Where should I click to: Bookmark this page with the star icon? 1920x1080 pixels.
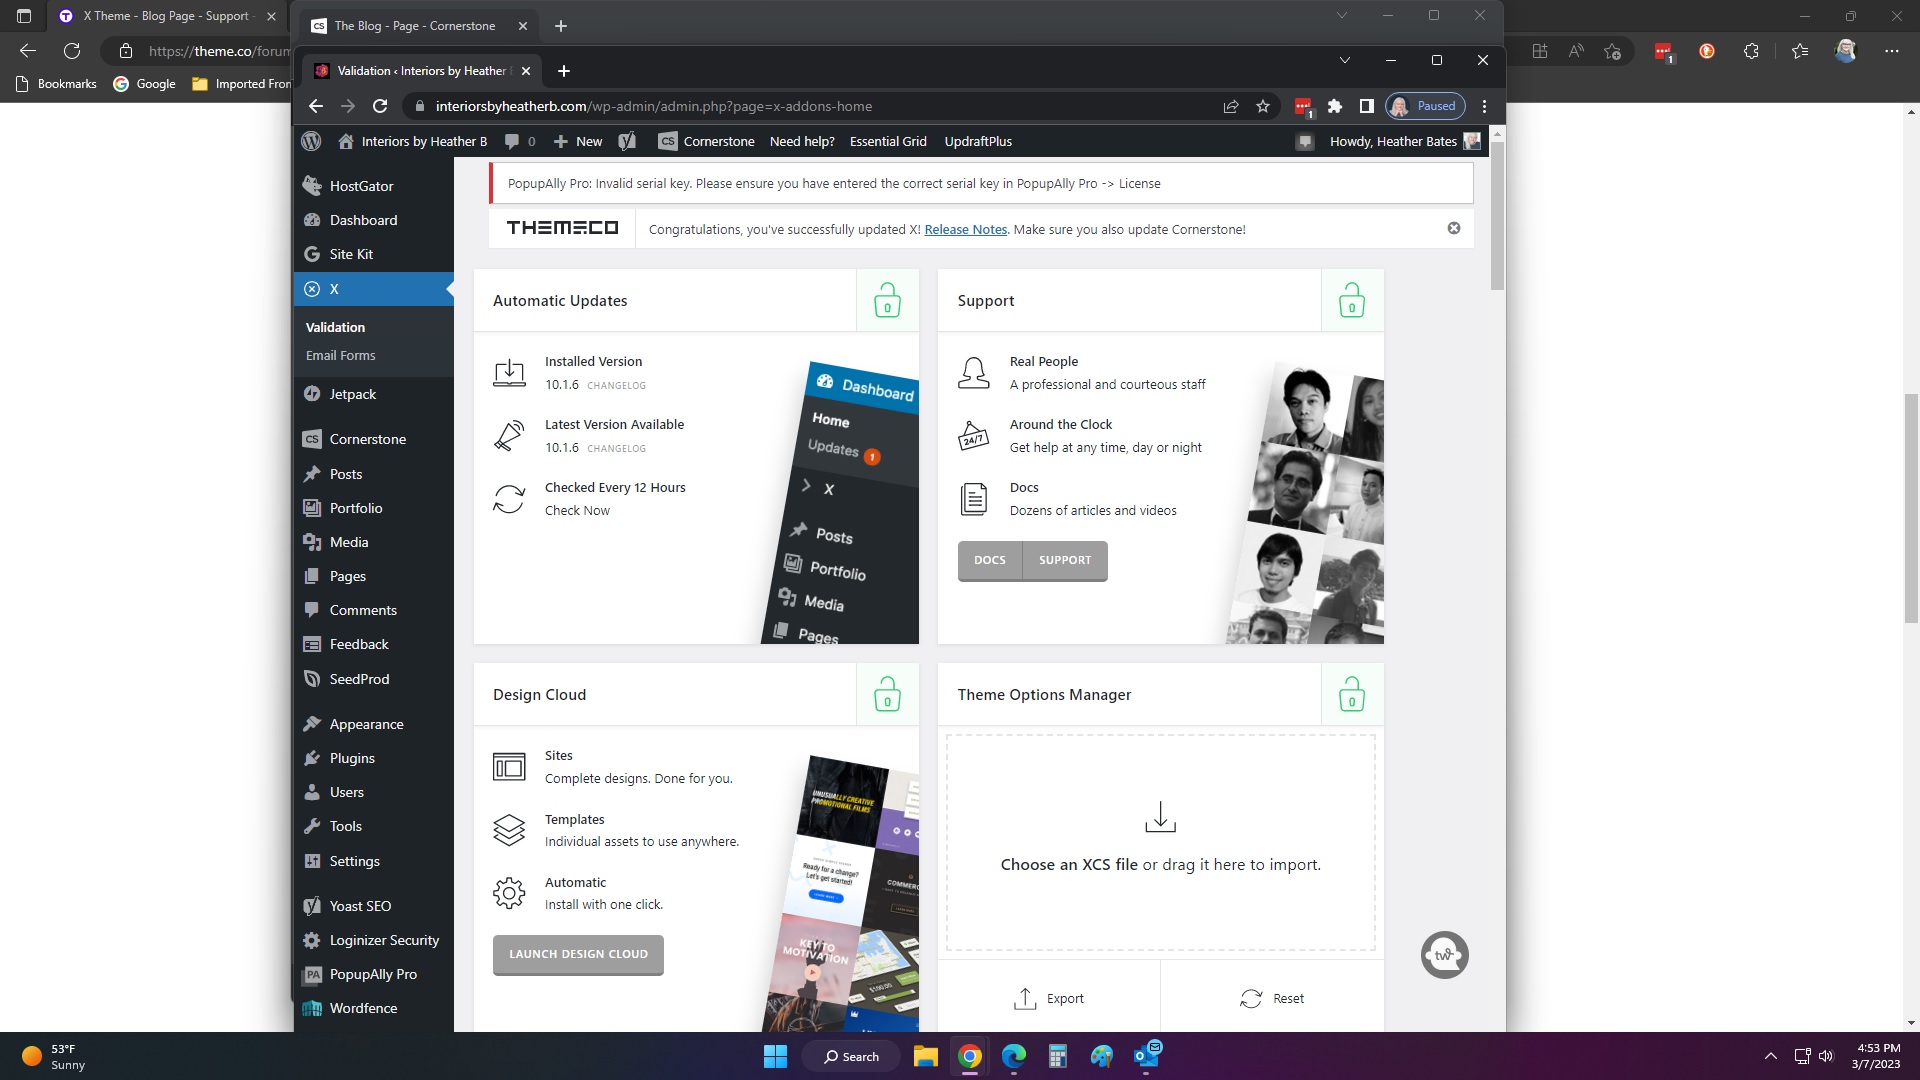(1263, 106)
